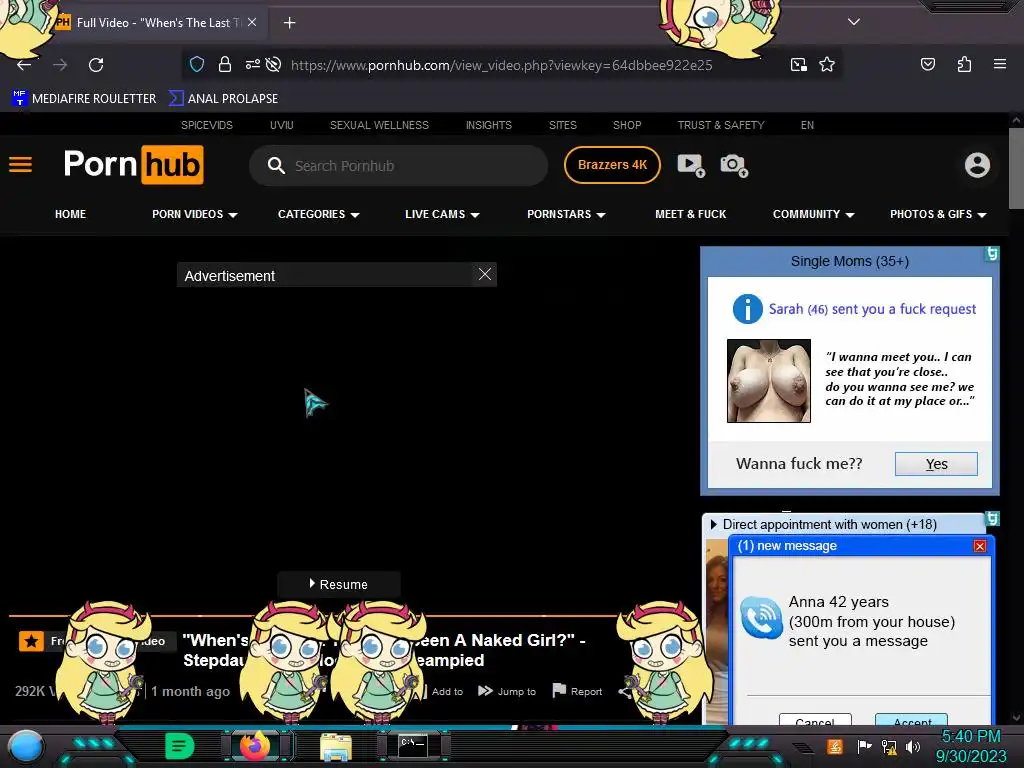Click the autoplay blocked icon
Screen dimensions: 1024x768
[x=274, y=64]
